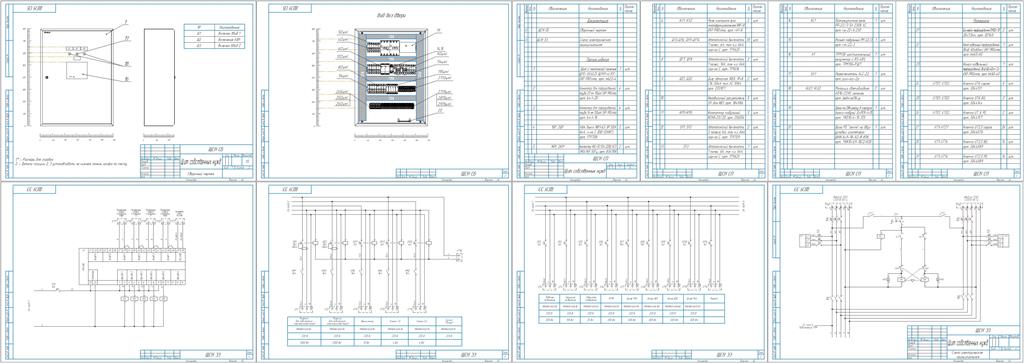Select the second bottom circuit diagram sheet
This screenshot has width=1024, height=363.
click(383, 272)
